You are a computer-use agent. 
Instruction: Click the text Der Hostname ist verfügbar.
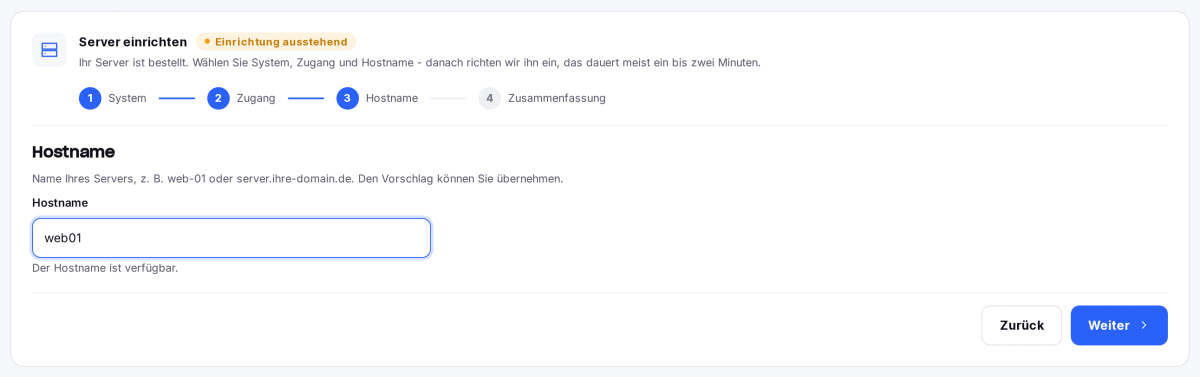point(105,268)
